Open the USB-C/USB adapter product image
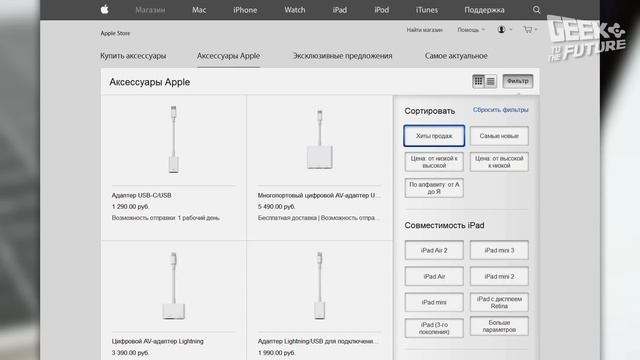The width and height of the screenshot is (640, 360). point(173,139)
